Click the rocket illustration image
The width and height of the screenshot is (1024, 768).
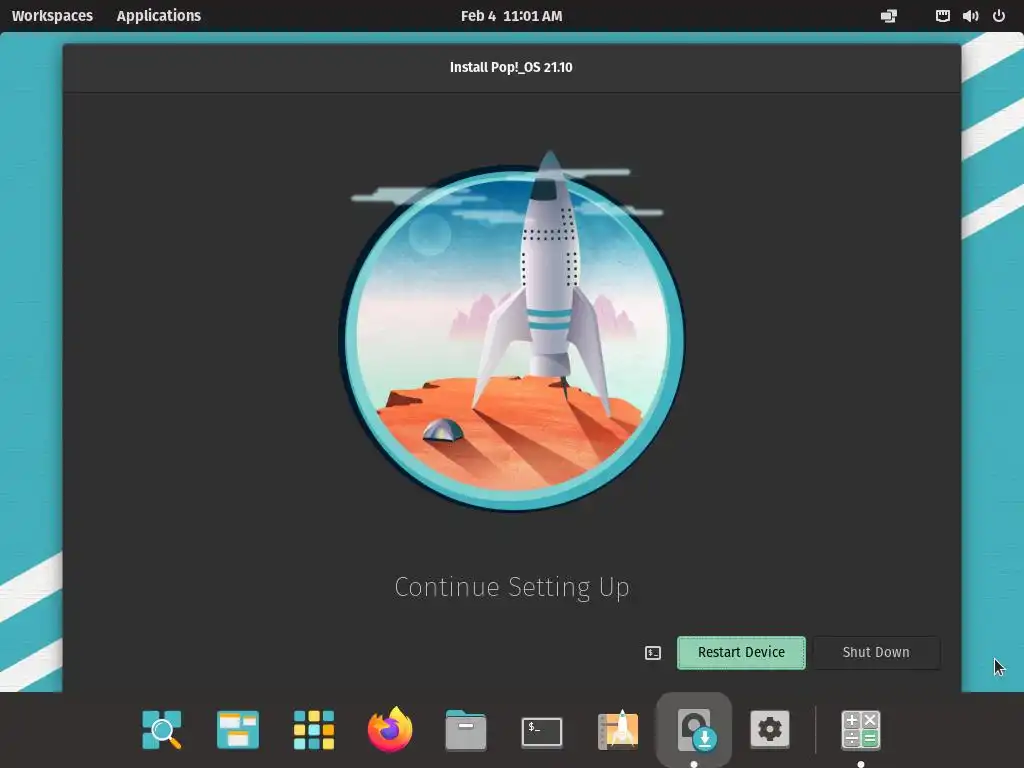point(511,331)
